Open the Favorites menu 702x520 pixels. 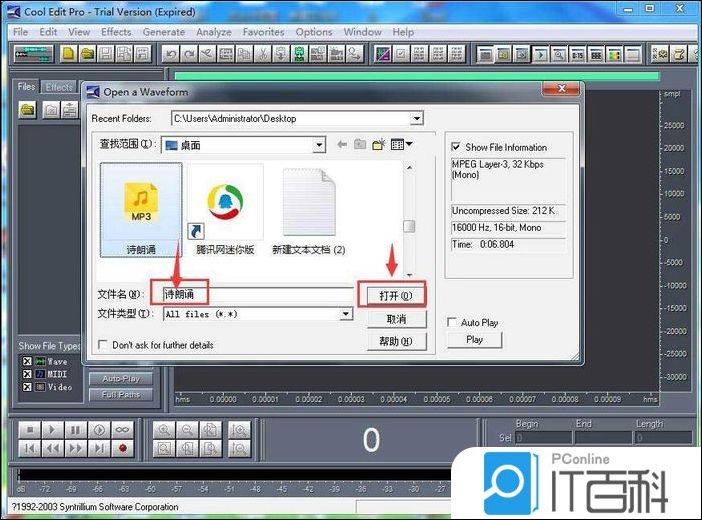[x=264, y=32]
